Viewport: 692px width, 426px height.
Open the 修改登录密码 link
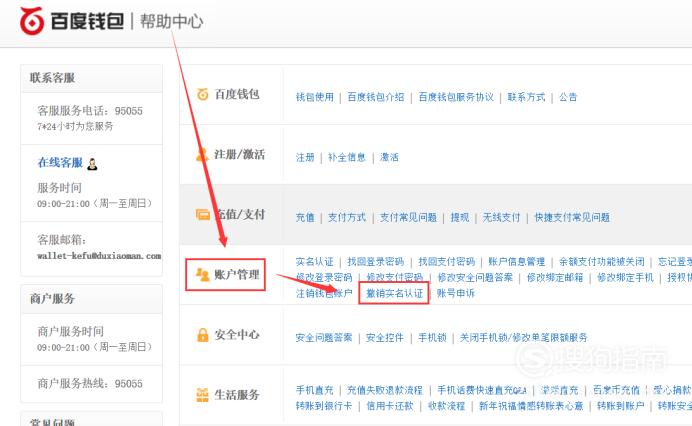coord(324,277)
